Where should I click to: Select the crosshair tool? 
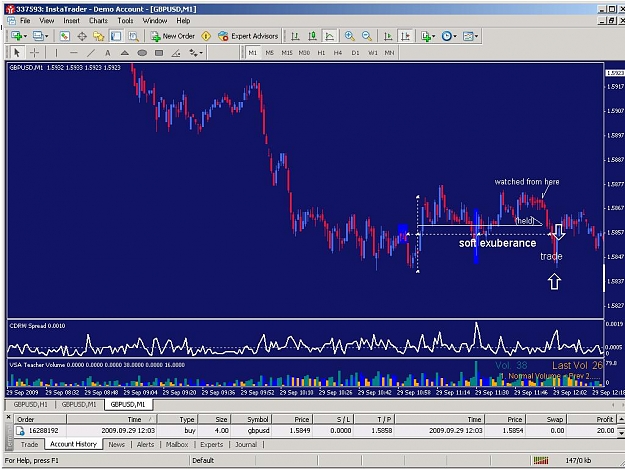point(34,53)
